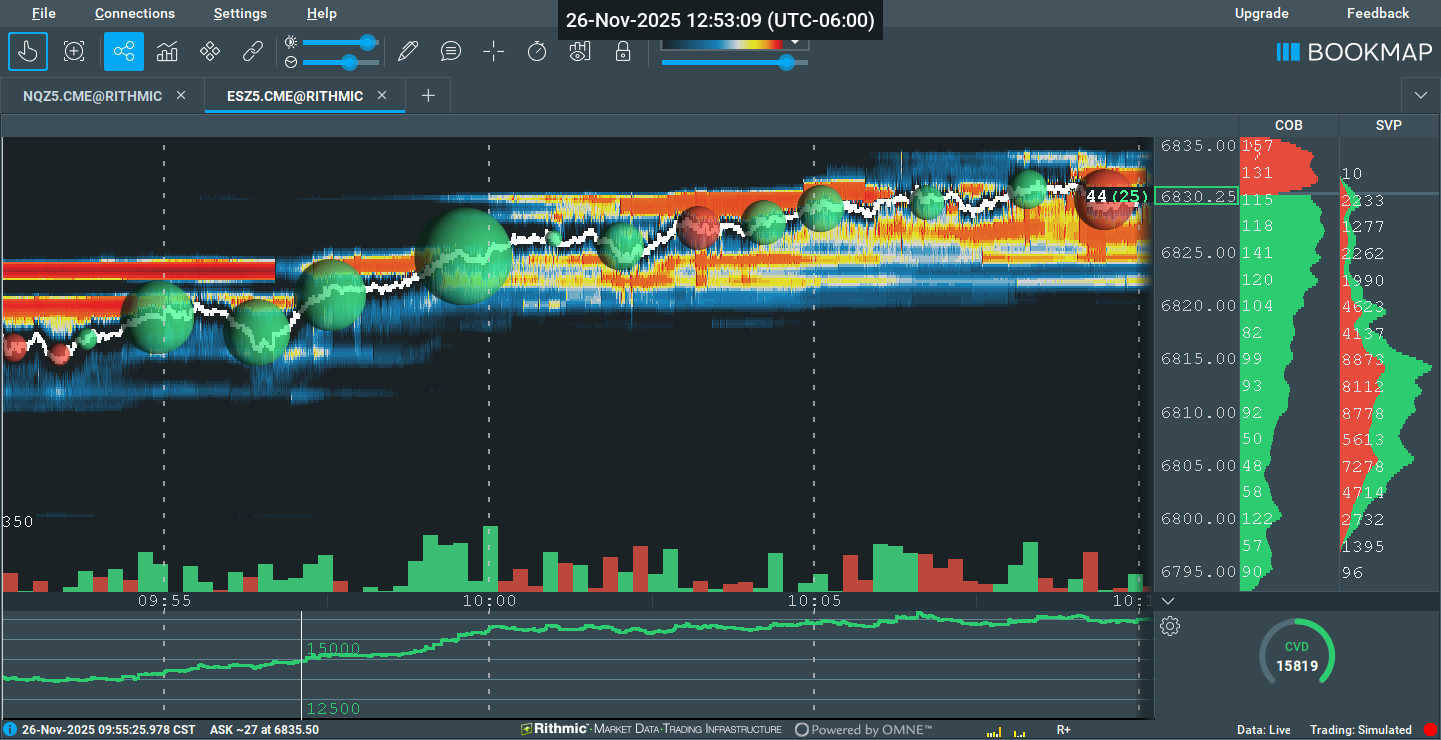1441x740 pixels.
Task: Select the hand pointer tool
Action: coord(28,51)
